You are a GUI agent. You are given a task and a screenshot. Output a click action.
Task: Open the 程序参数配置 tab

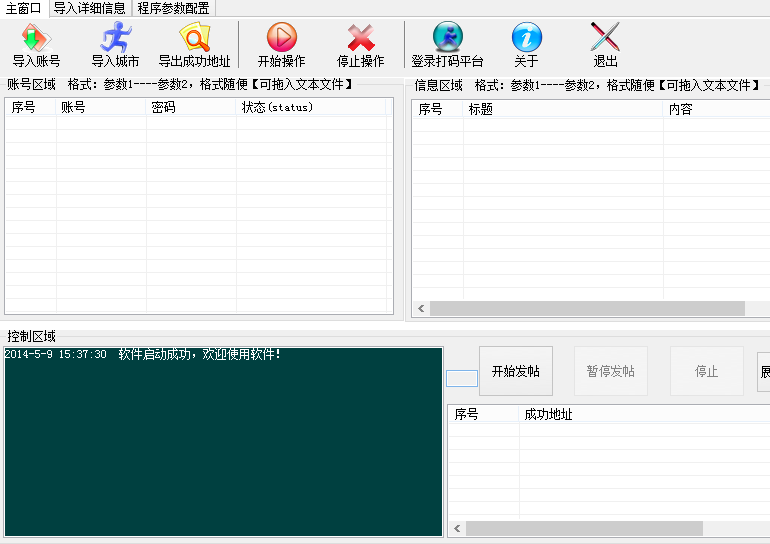coord(173,8)
